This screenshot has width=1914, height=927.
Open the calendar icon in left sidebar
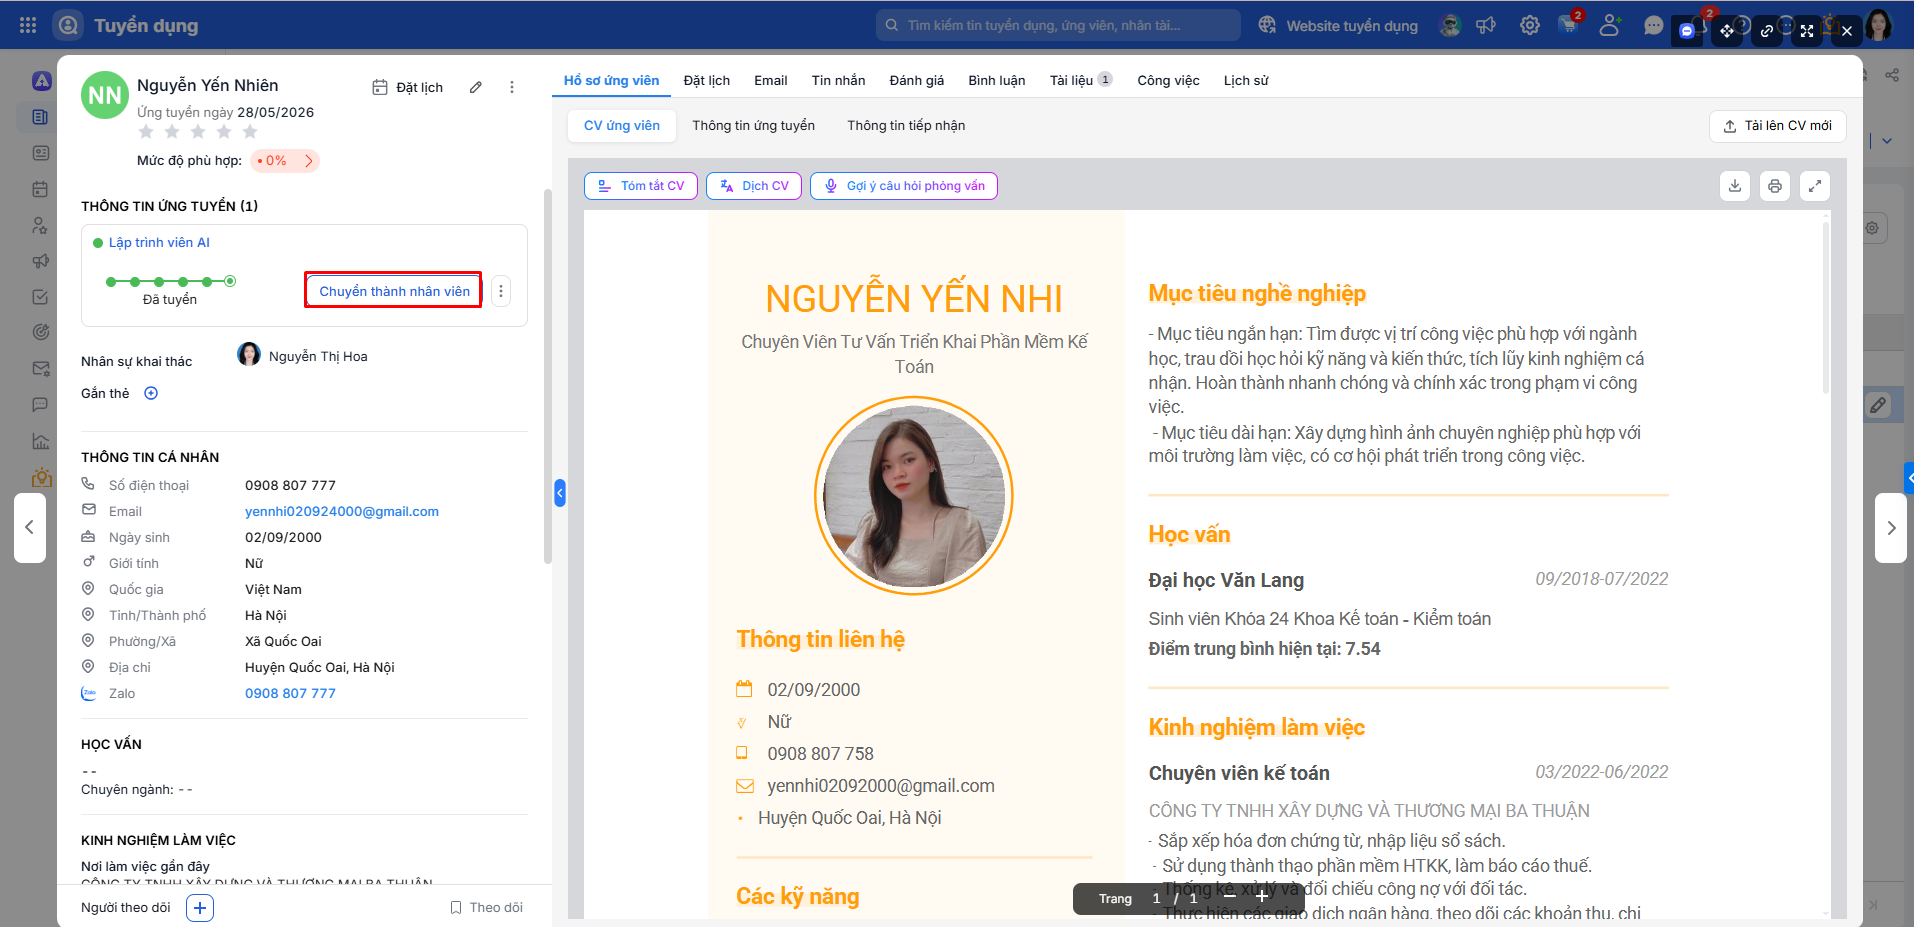(x=40, y=189)
